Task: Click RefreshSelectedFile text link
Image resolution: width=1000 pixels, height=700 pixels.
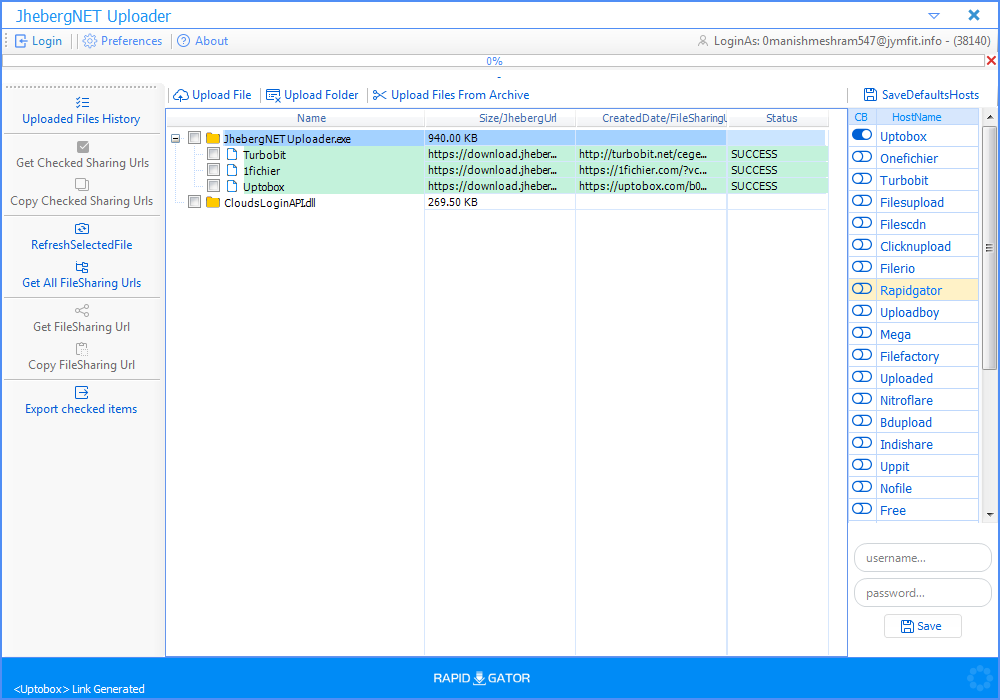Action: 82,245
